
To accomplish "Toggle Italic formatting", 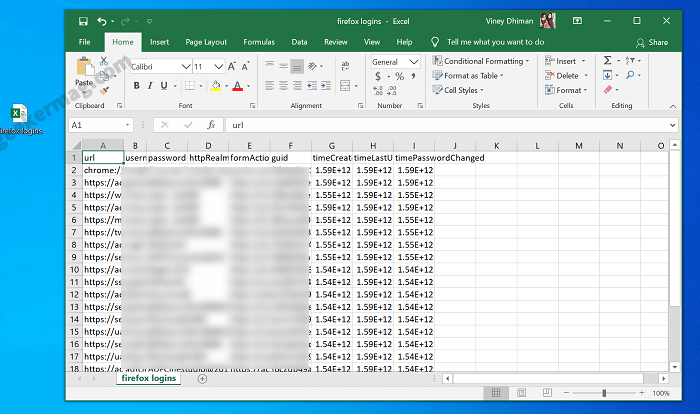I will tap(150, 86).
